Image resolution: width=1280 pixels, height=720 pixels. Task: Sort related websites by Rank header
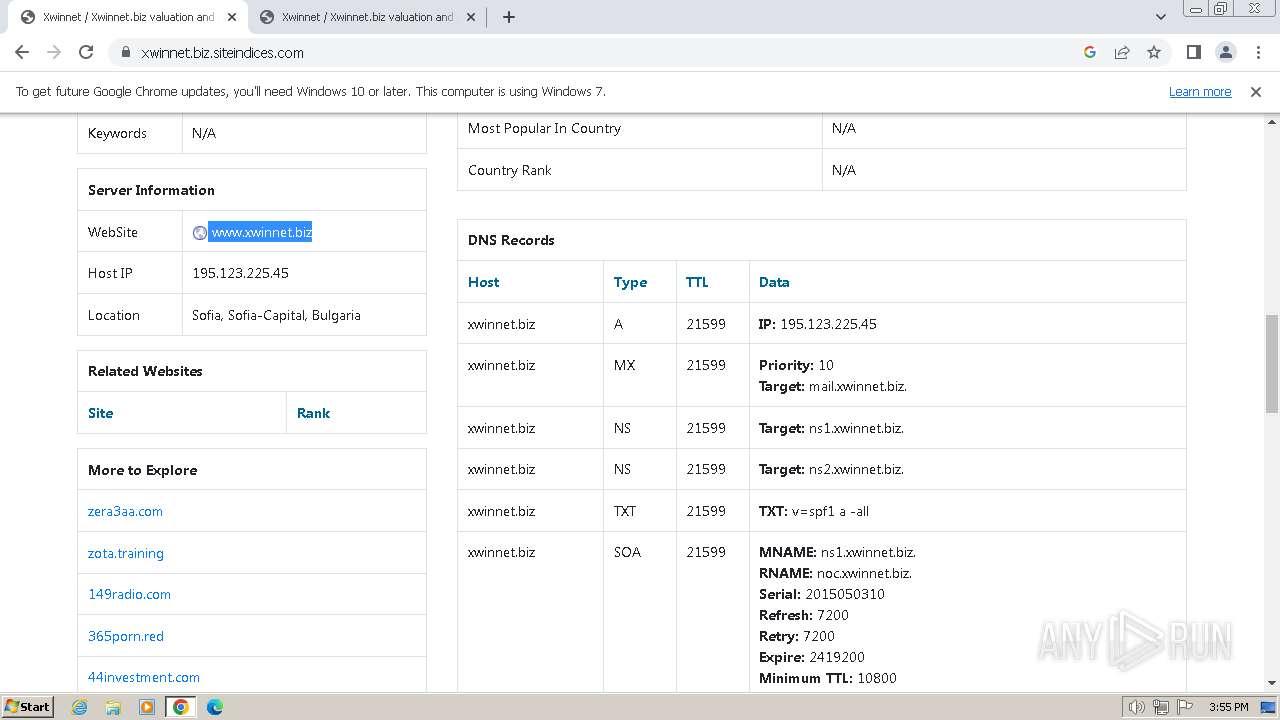[x=313, y=413]
